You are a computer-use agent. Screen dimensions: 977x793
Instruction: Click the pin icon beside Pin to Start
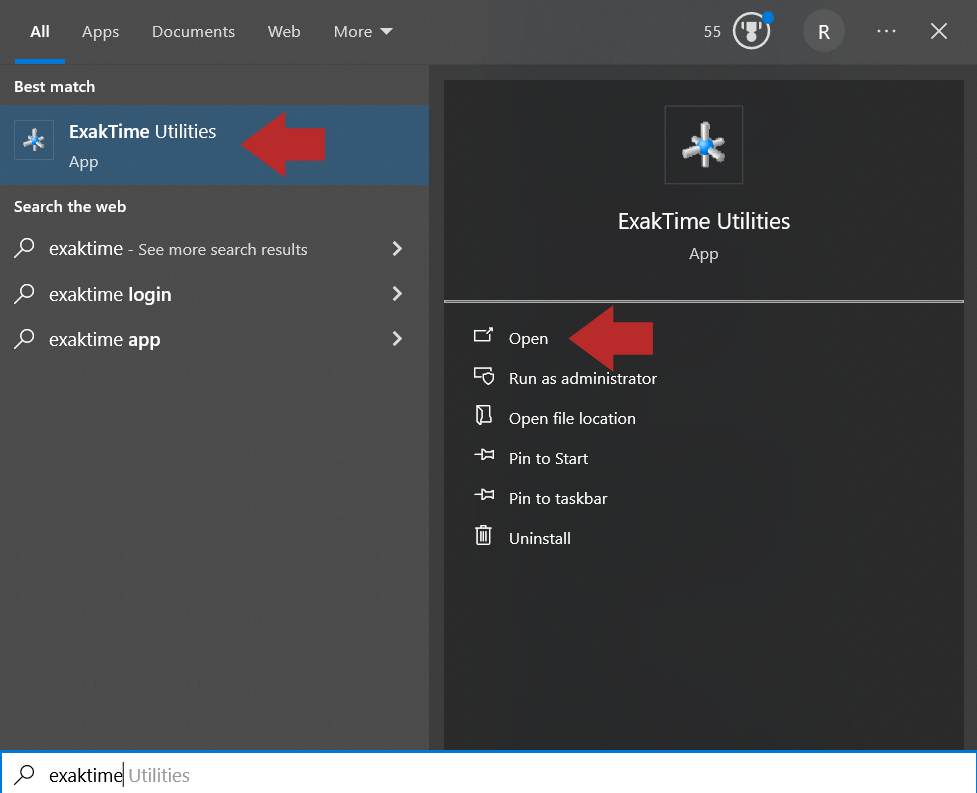pyautogui.click(x=484, y=455)
